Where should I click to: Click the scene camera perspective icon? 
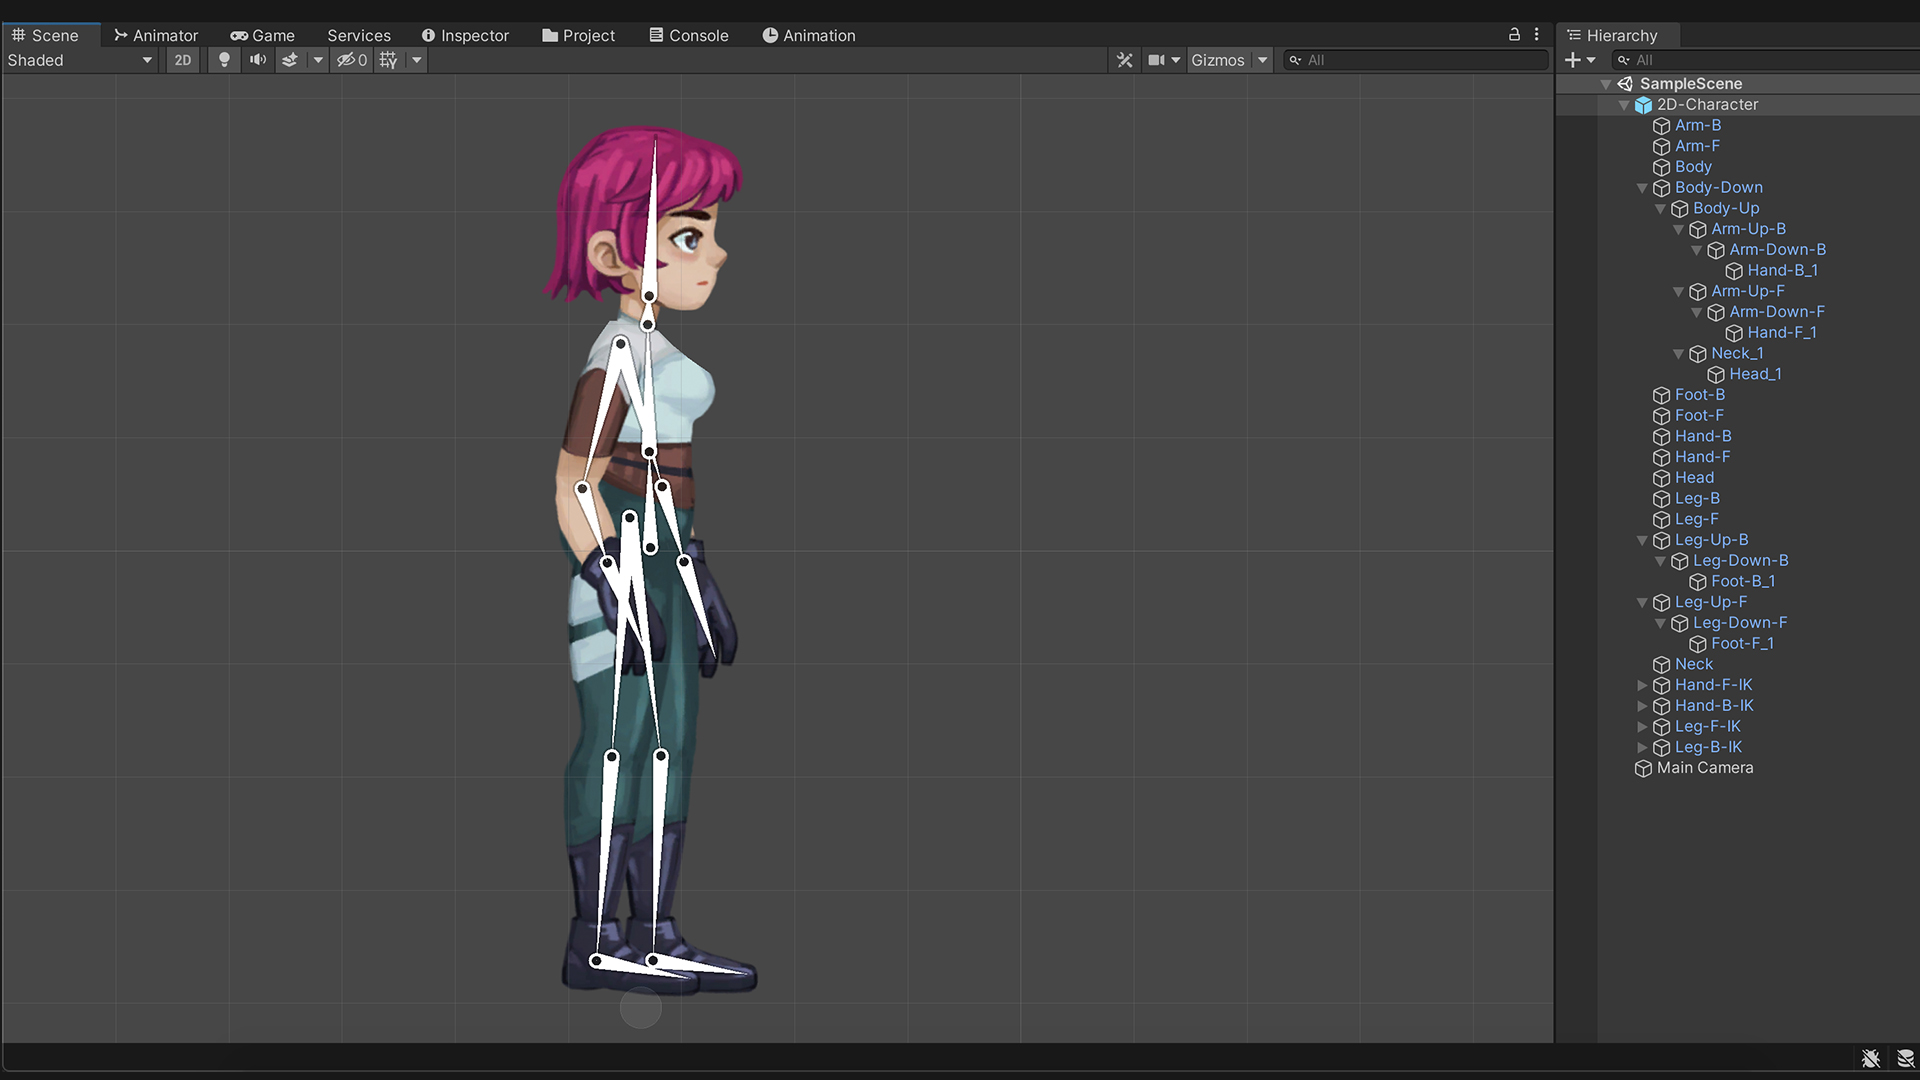(1156, 59)
